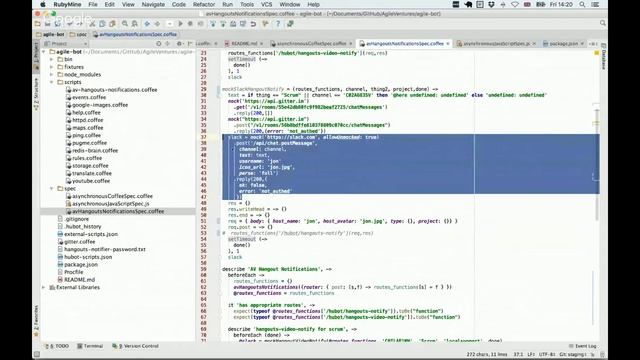Screen dimensions: 640x360
Task: Open the run configuration dropdown
Action: 170,24
